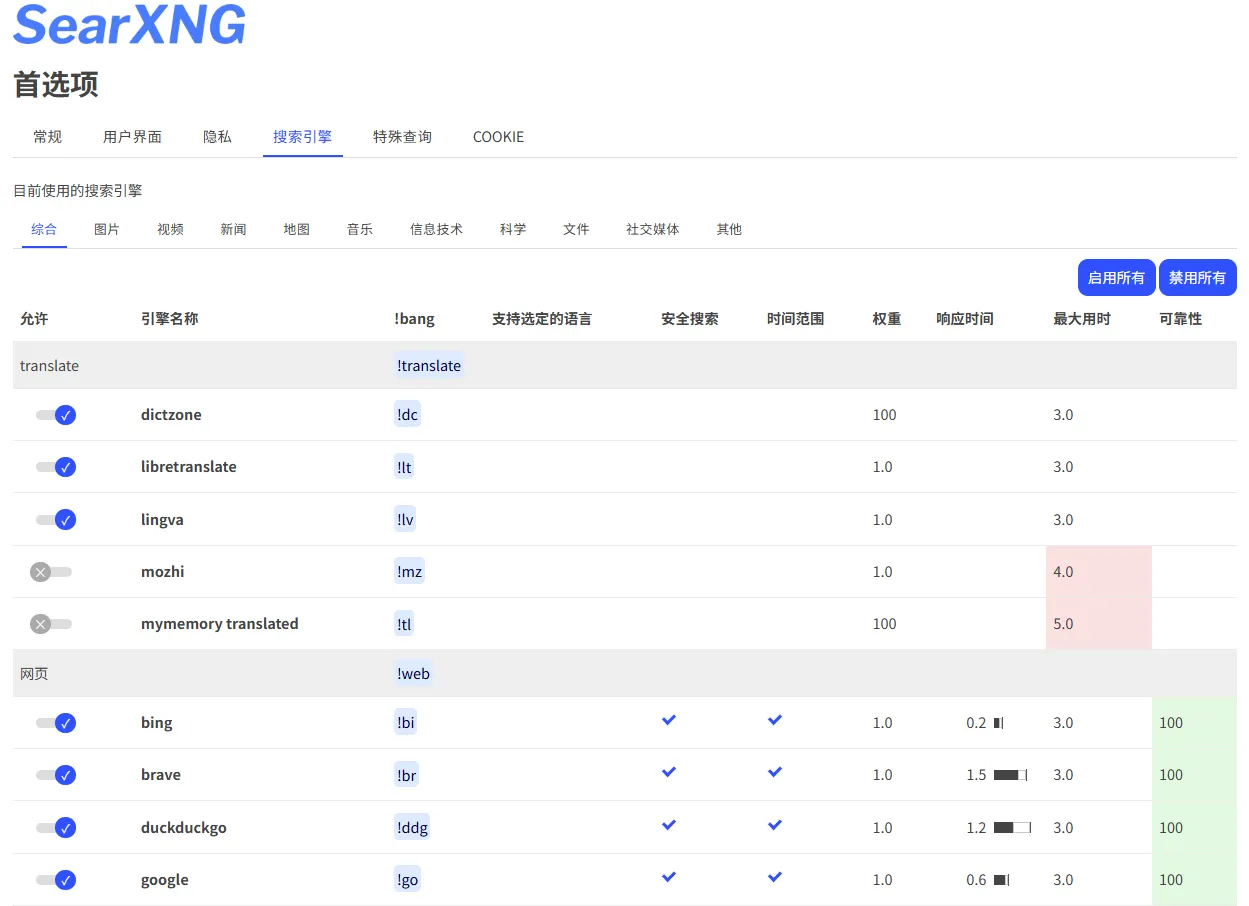Viewport: 1249px width, 906px height.
Task: Turn off the libretranslate engine
Action: [56, 467]
